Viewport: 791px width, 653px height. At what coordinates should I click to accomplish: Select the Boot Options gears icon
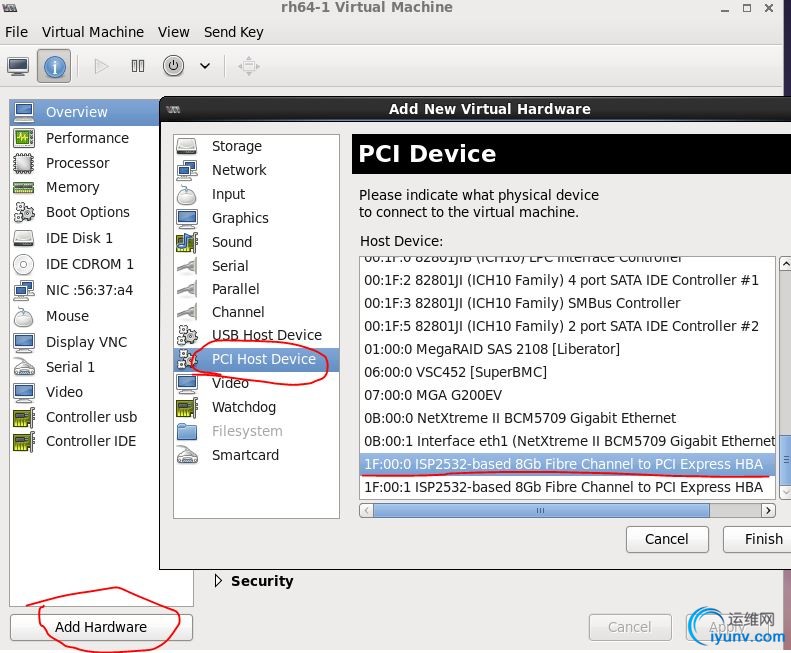(24, 212)
